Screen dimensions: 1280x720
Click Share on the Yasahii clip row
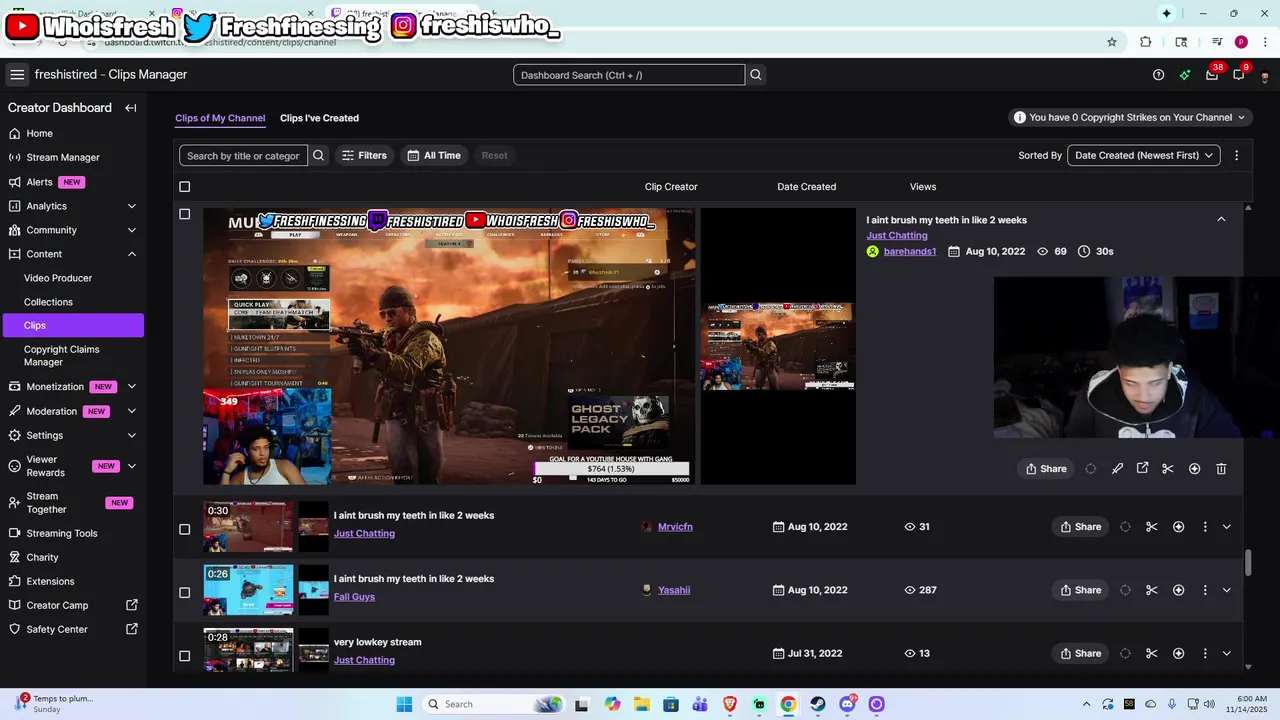tap(1080, 590)
